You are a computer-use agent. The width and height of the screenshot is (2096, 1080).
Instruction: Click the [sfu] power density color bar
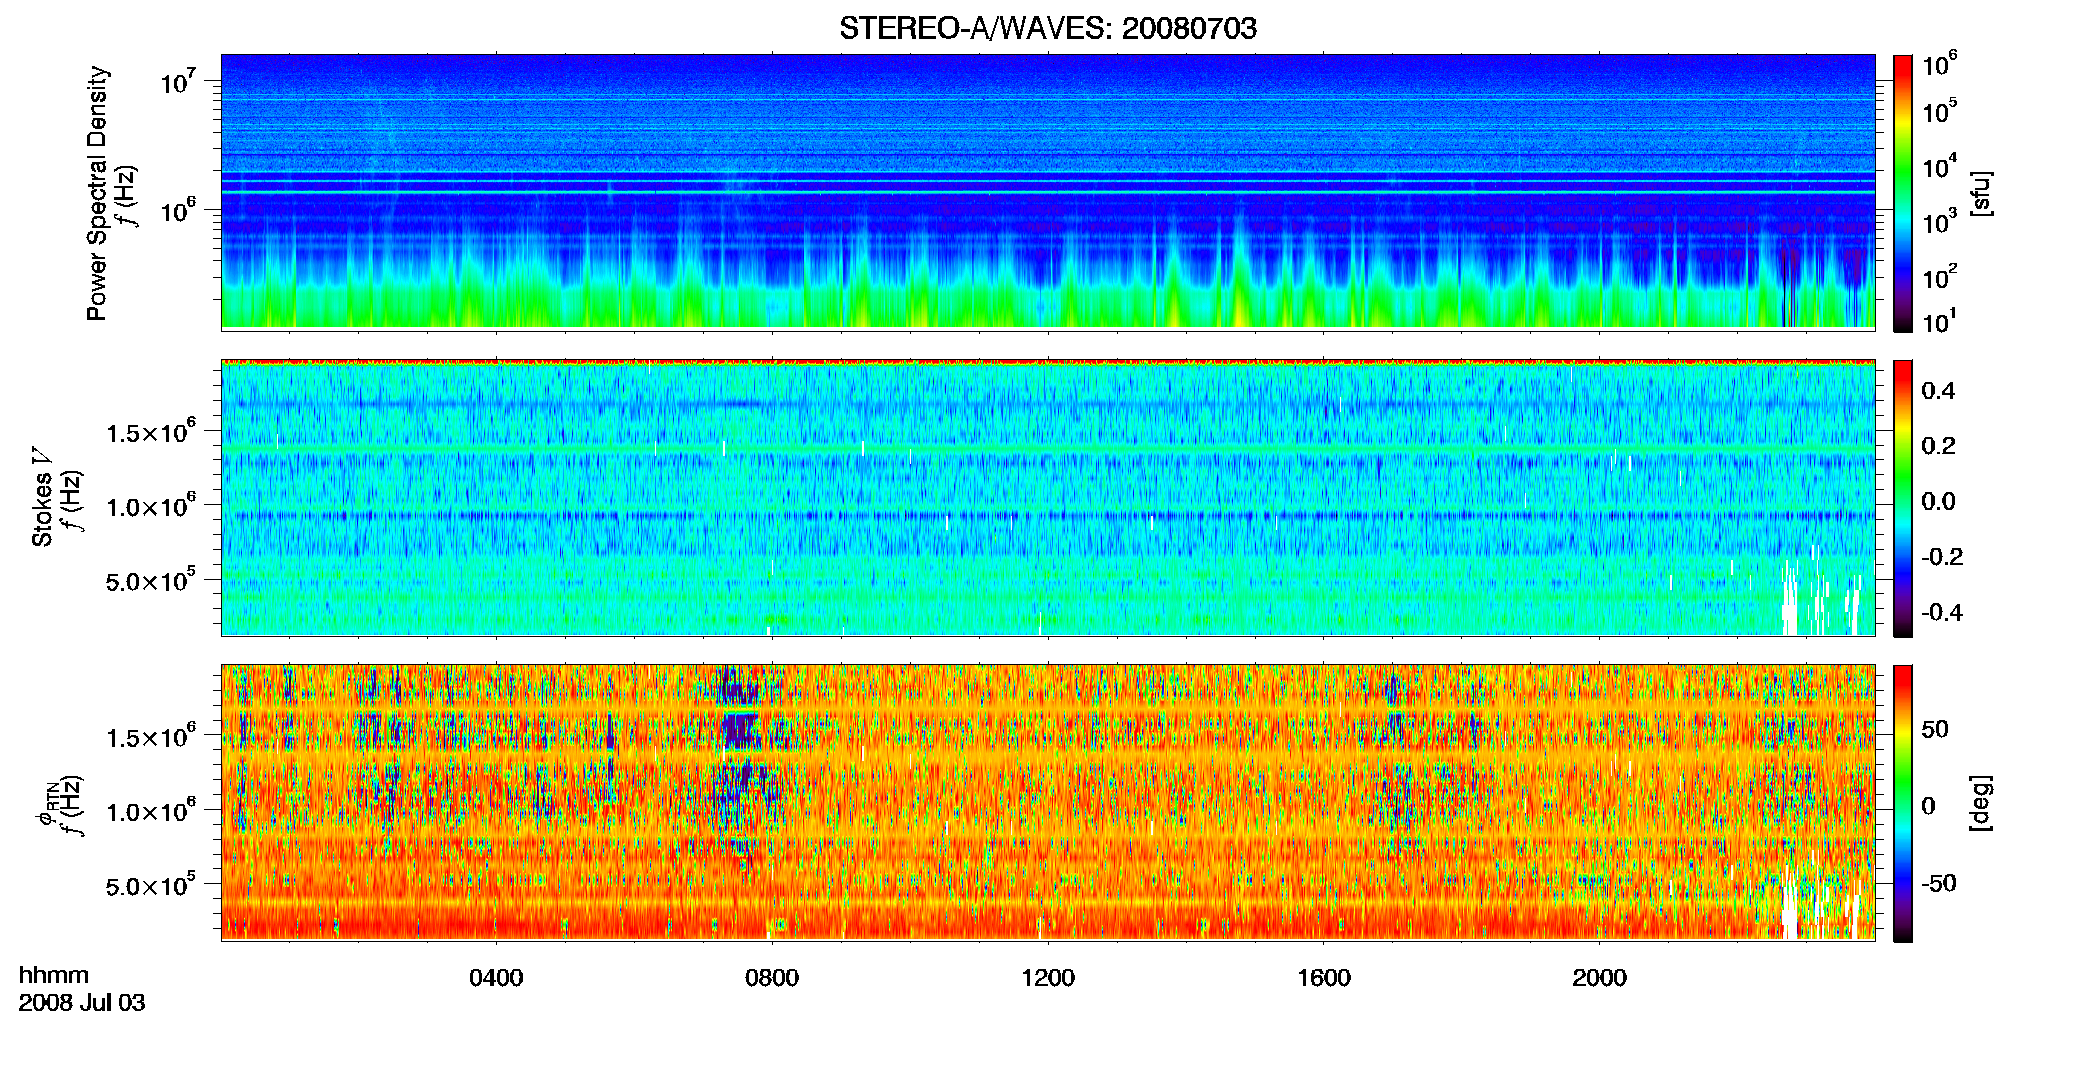click(1903, 193)
